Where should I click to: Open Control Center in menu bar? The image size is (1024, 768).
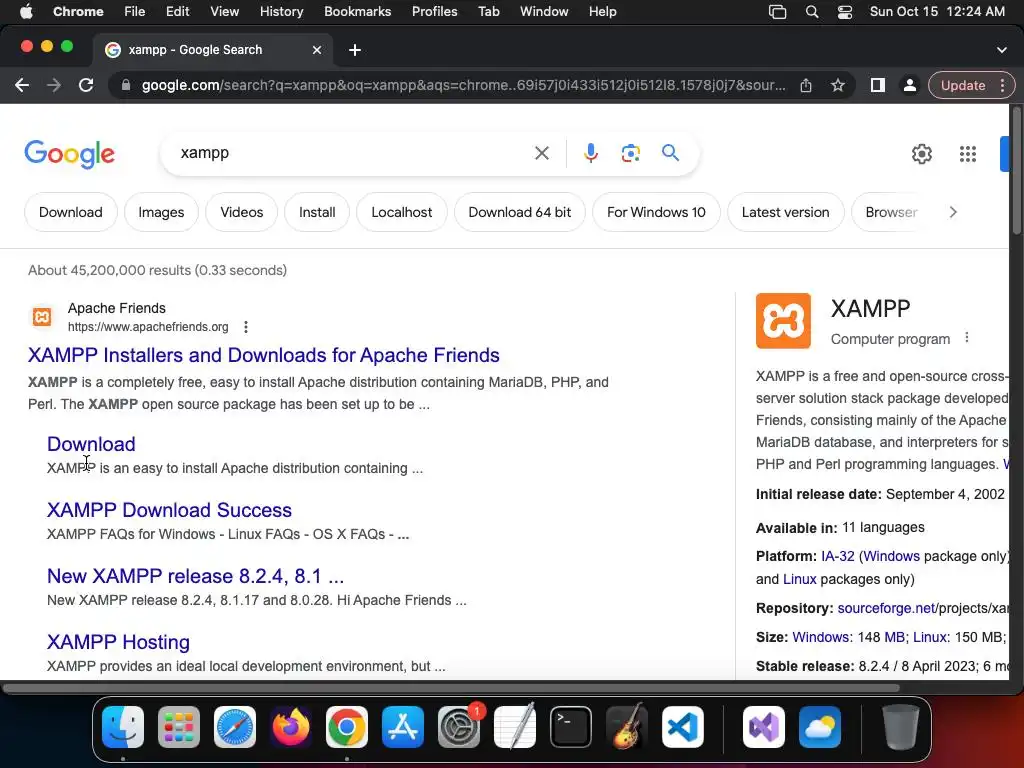pos(844,12)
